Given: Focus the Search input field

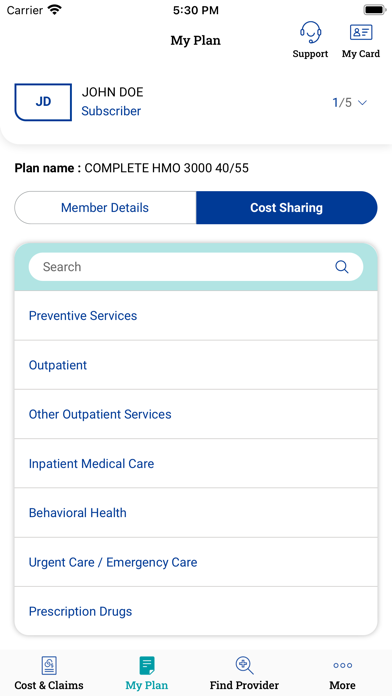Looking at the screenshot, I should [196, 267].
